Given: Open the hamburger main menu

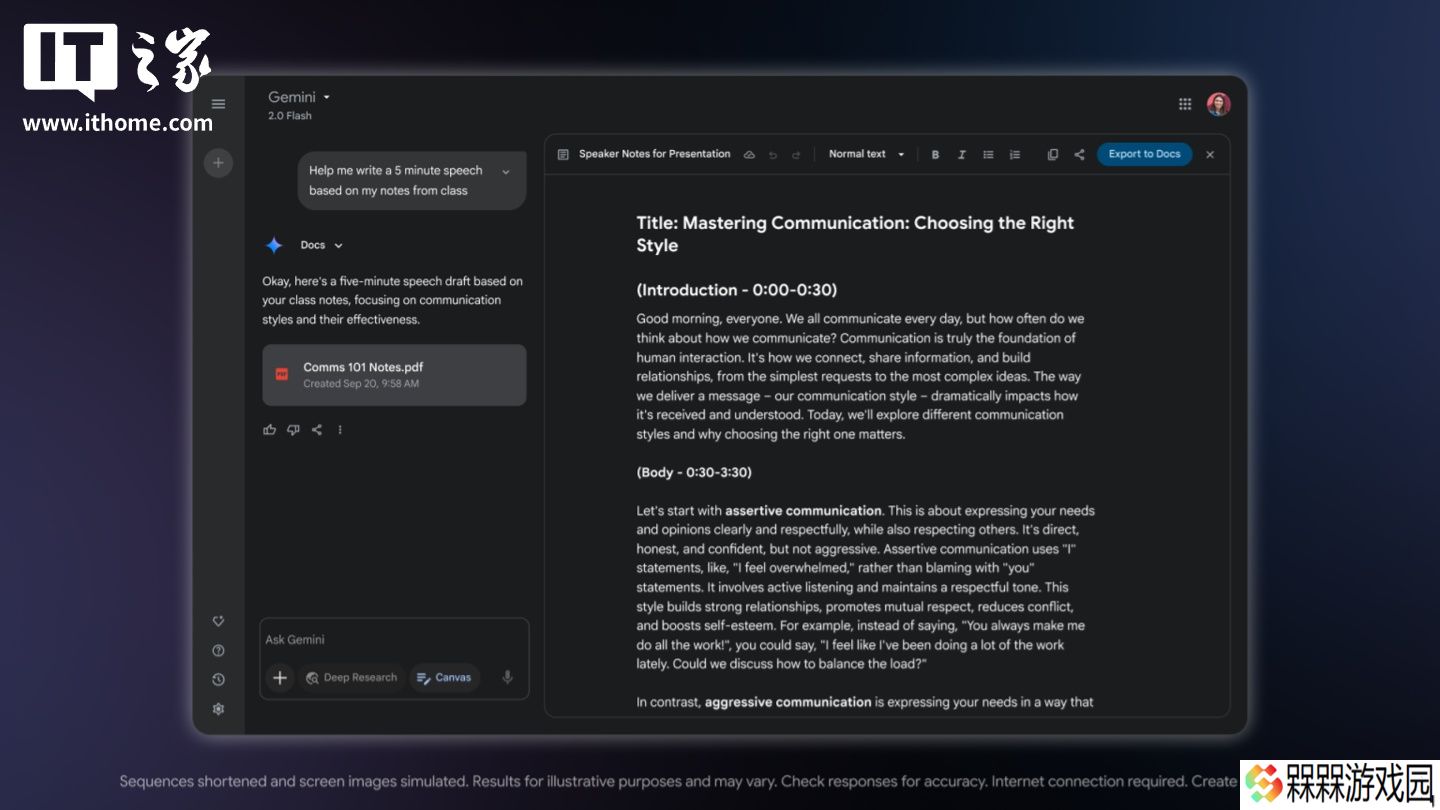Looking at the screenshot, I should click(x=218, y=104).
